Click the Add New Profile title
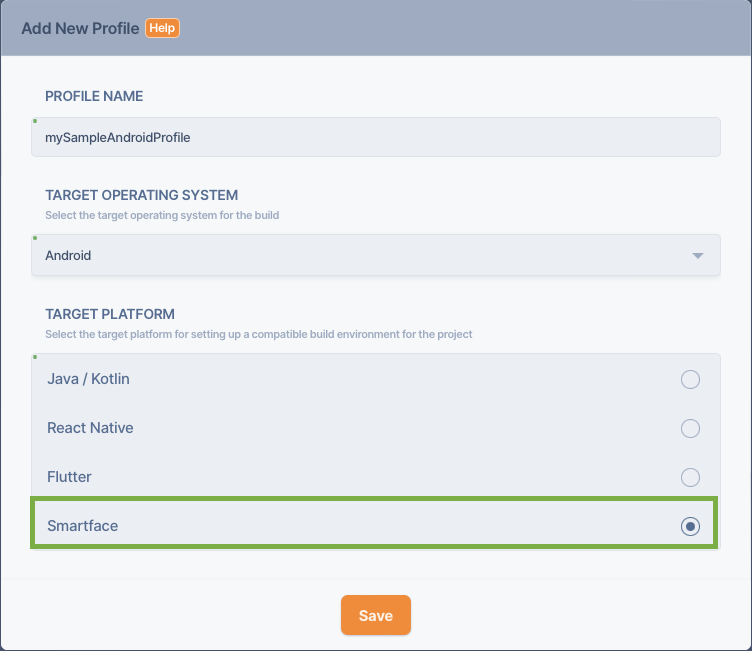752x651 pixels. [80, 28]
